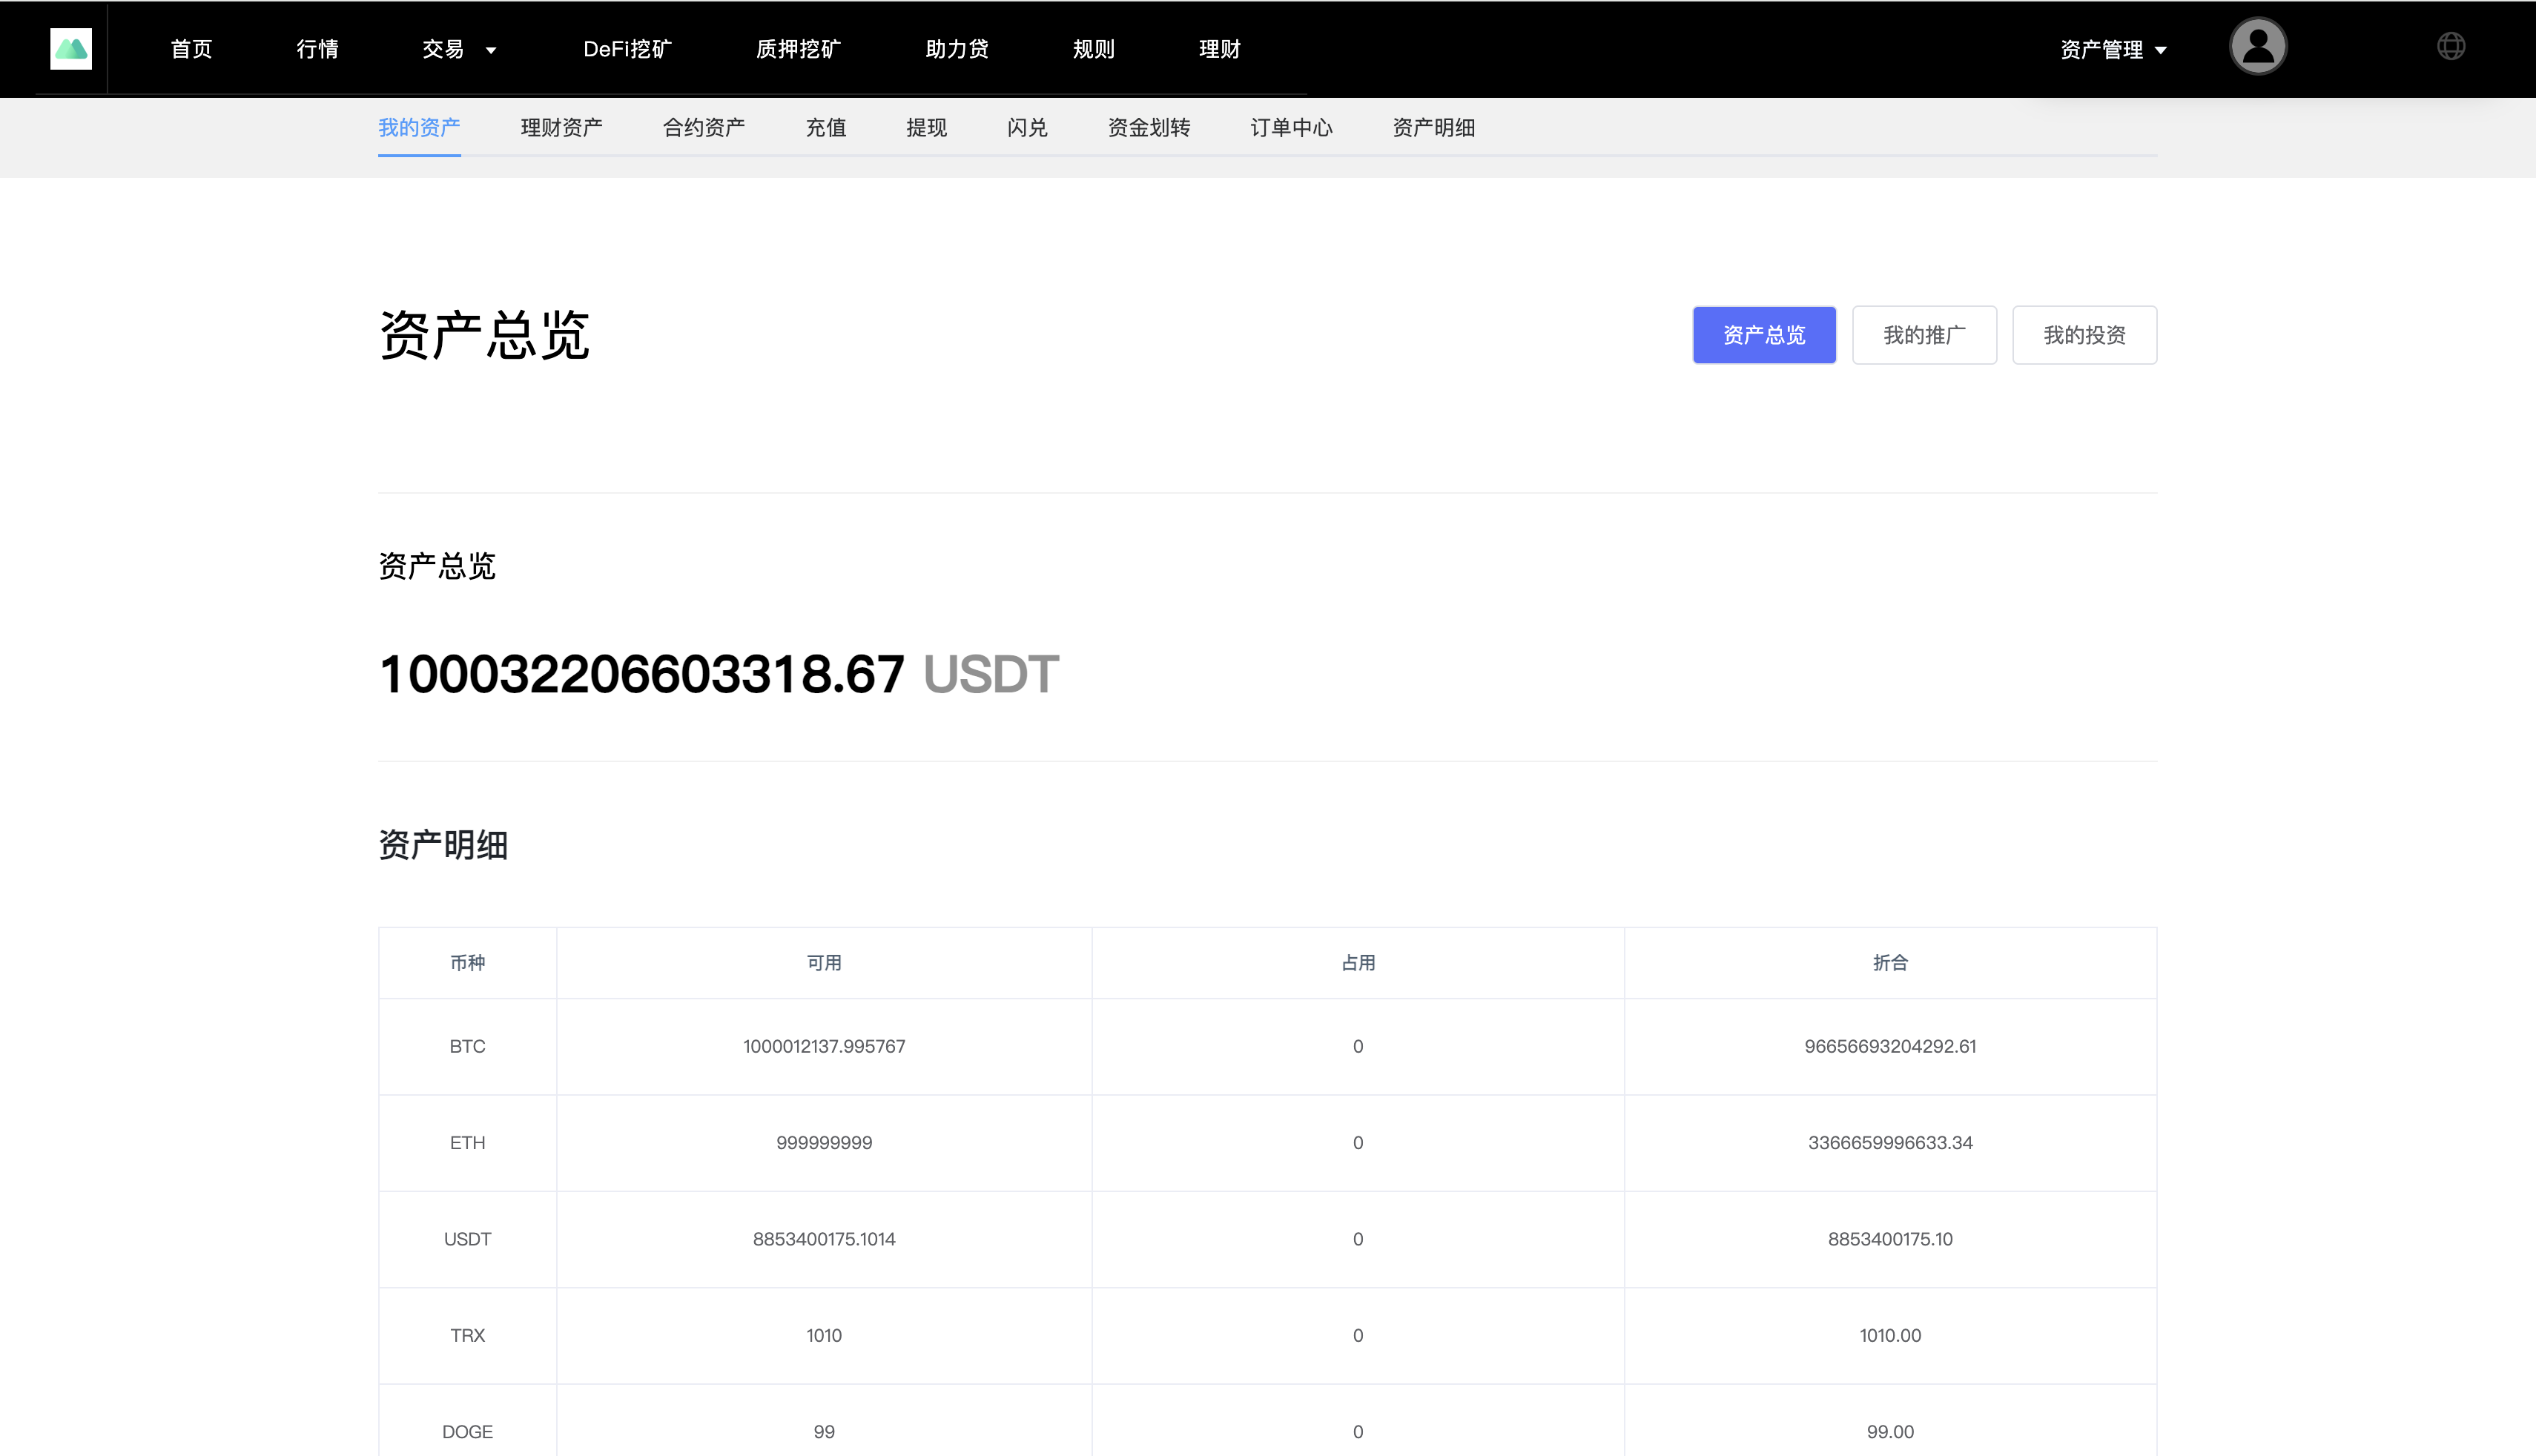This screenshot has width=2536, height=1456.
Task: Click the 我的投资 button
Action: coord(2084,335)
